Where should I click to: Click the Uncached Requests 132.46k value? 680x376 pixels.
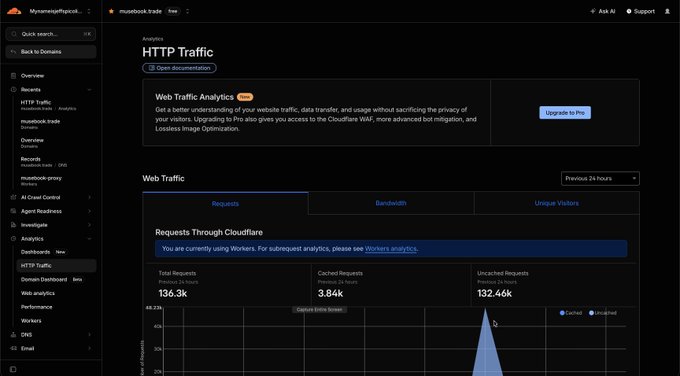[494, 293]
